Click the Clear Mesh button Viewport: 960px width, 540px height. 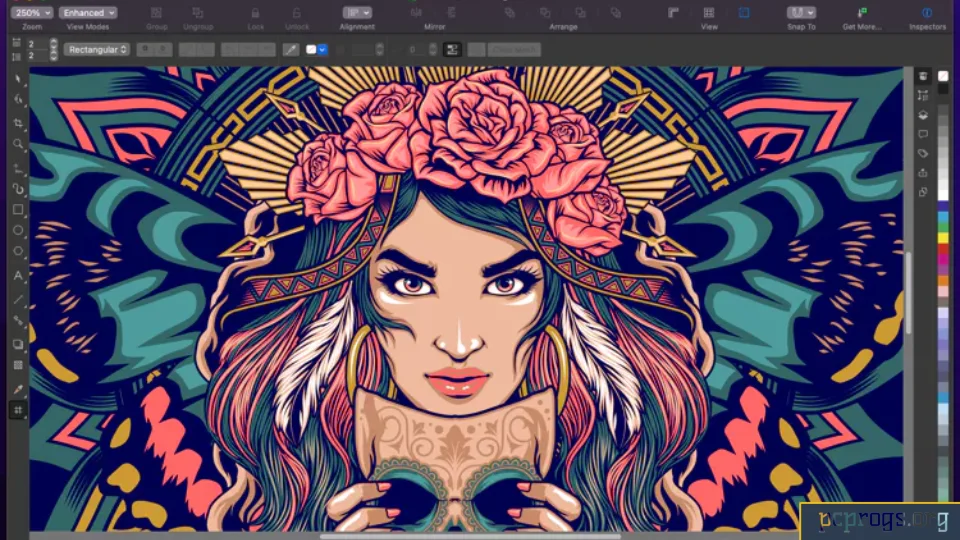click(514, 50)
